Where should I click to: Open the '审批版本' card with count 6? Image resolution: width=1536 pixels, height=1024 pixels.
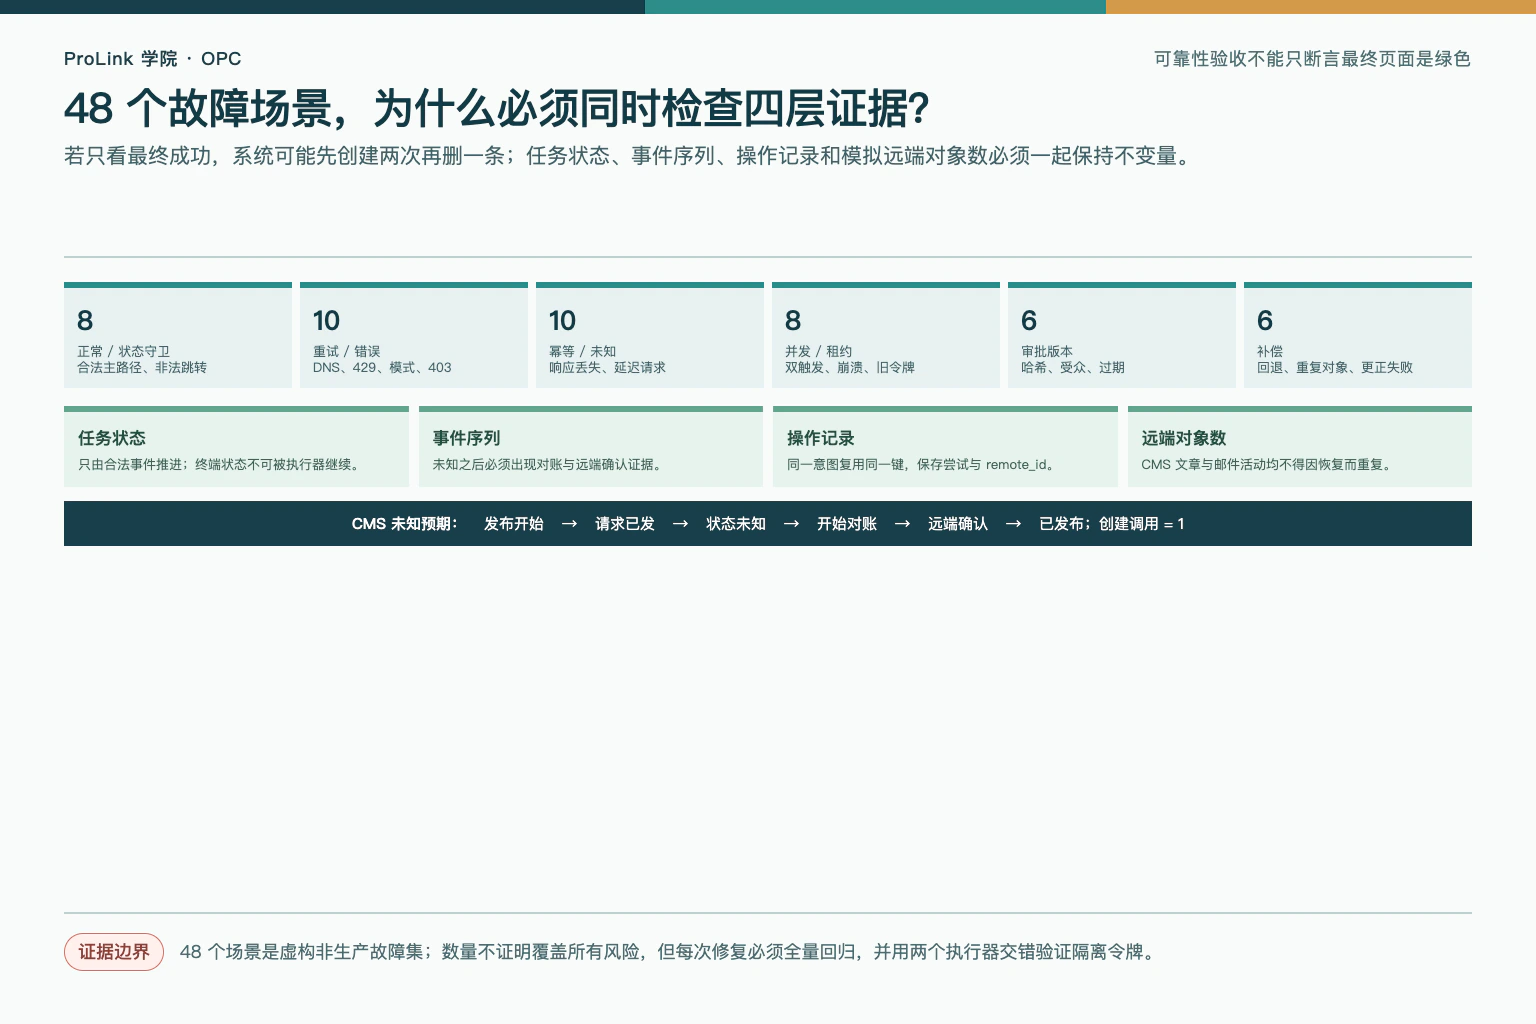pyautogui.click(x=1122, y=335)
